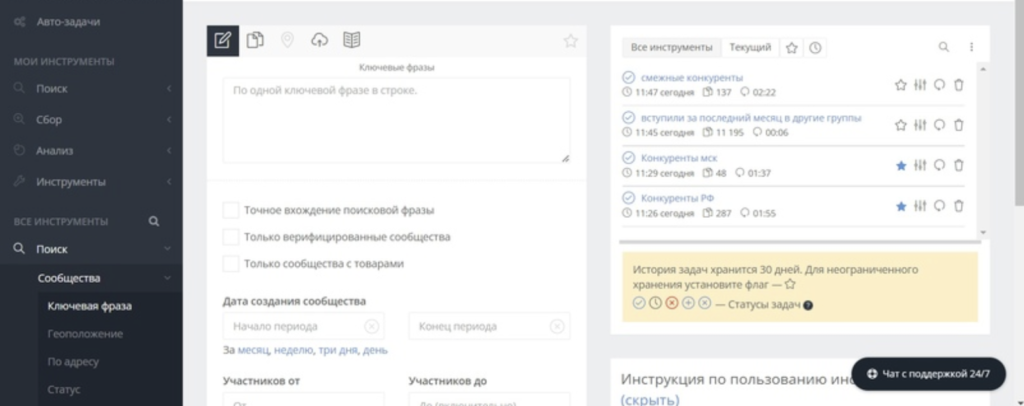This screenshot has height=406, width=1024.
Task: Focus the "Ключевые фразы" text area
Action: tap(396, 120)
